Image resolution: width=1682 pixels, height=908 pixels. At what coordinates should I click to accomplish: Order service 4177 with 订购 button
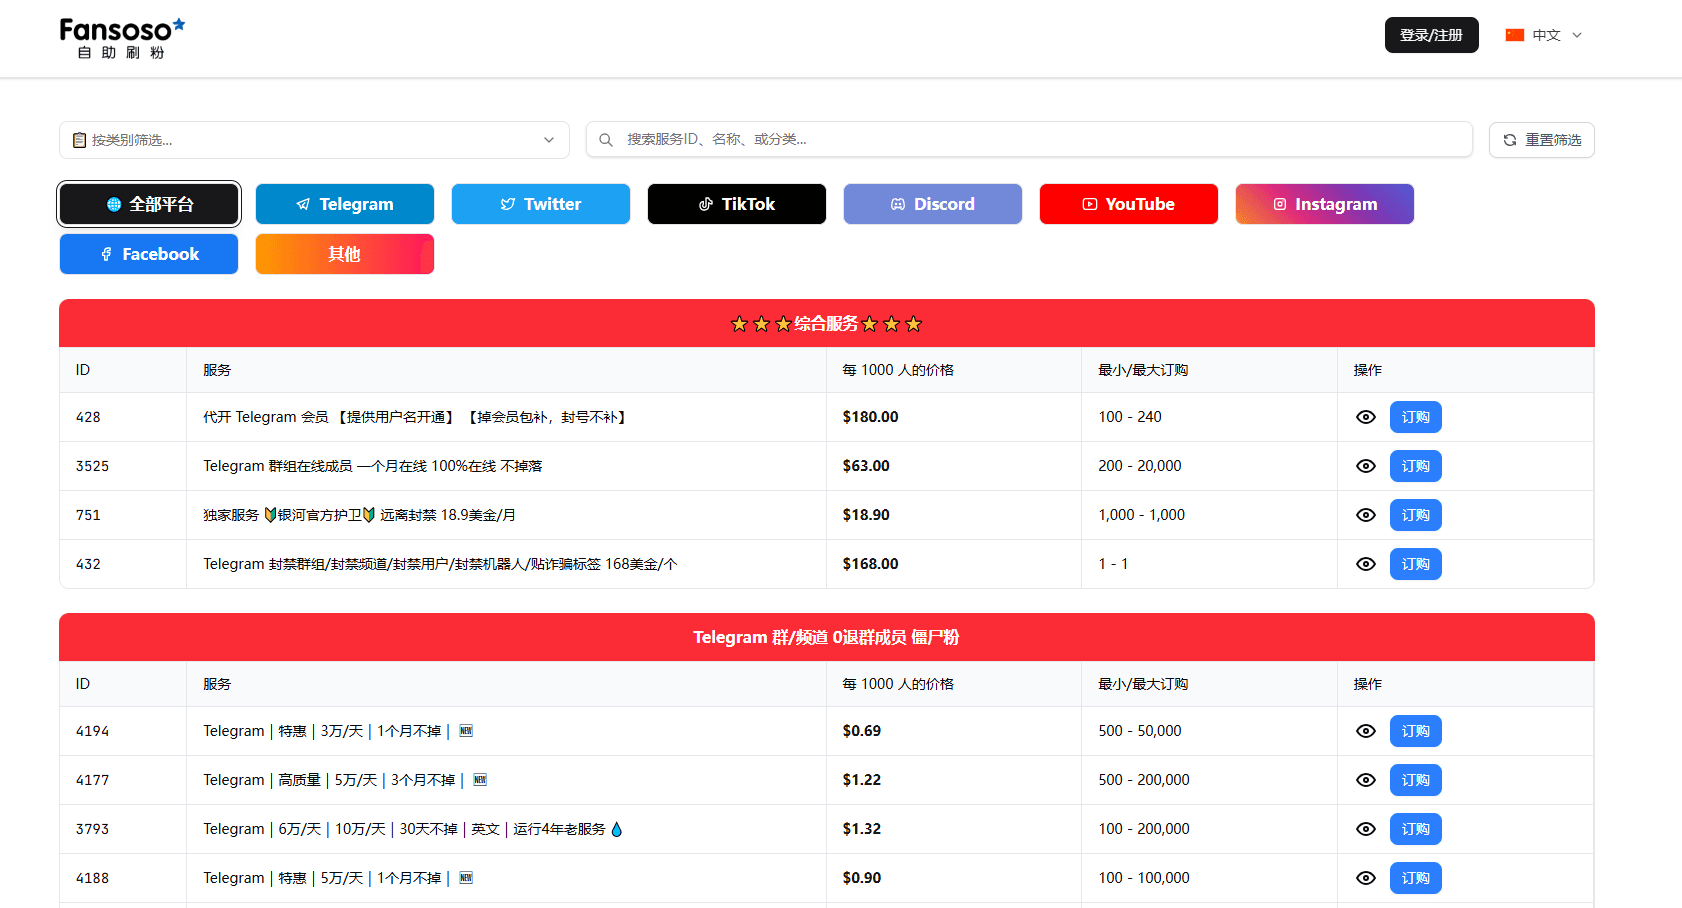(x=1415, y=780)
